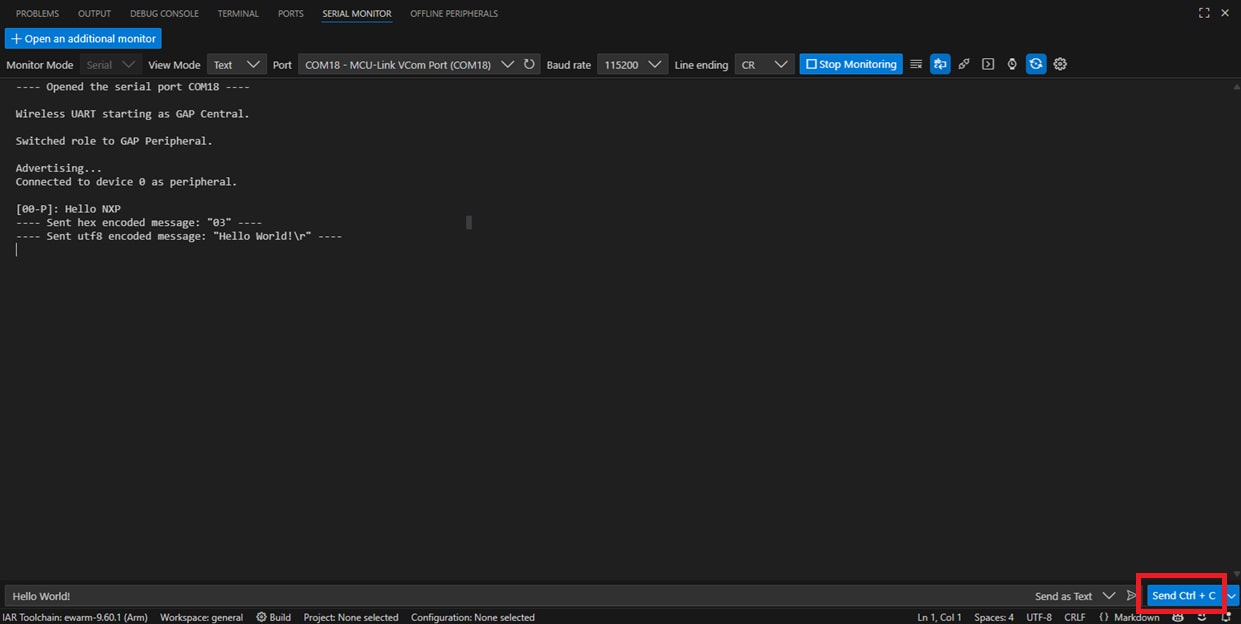Open the Line ending dropdown set to CR

tap(764, 63)
